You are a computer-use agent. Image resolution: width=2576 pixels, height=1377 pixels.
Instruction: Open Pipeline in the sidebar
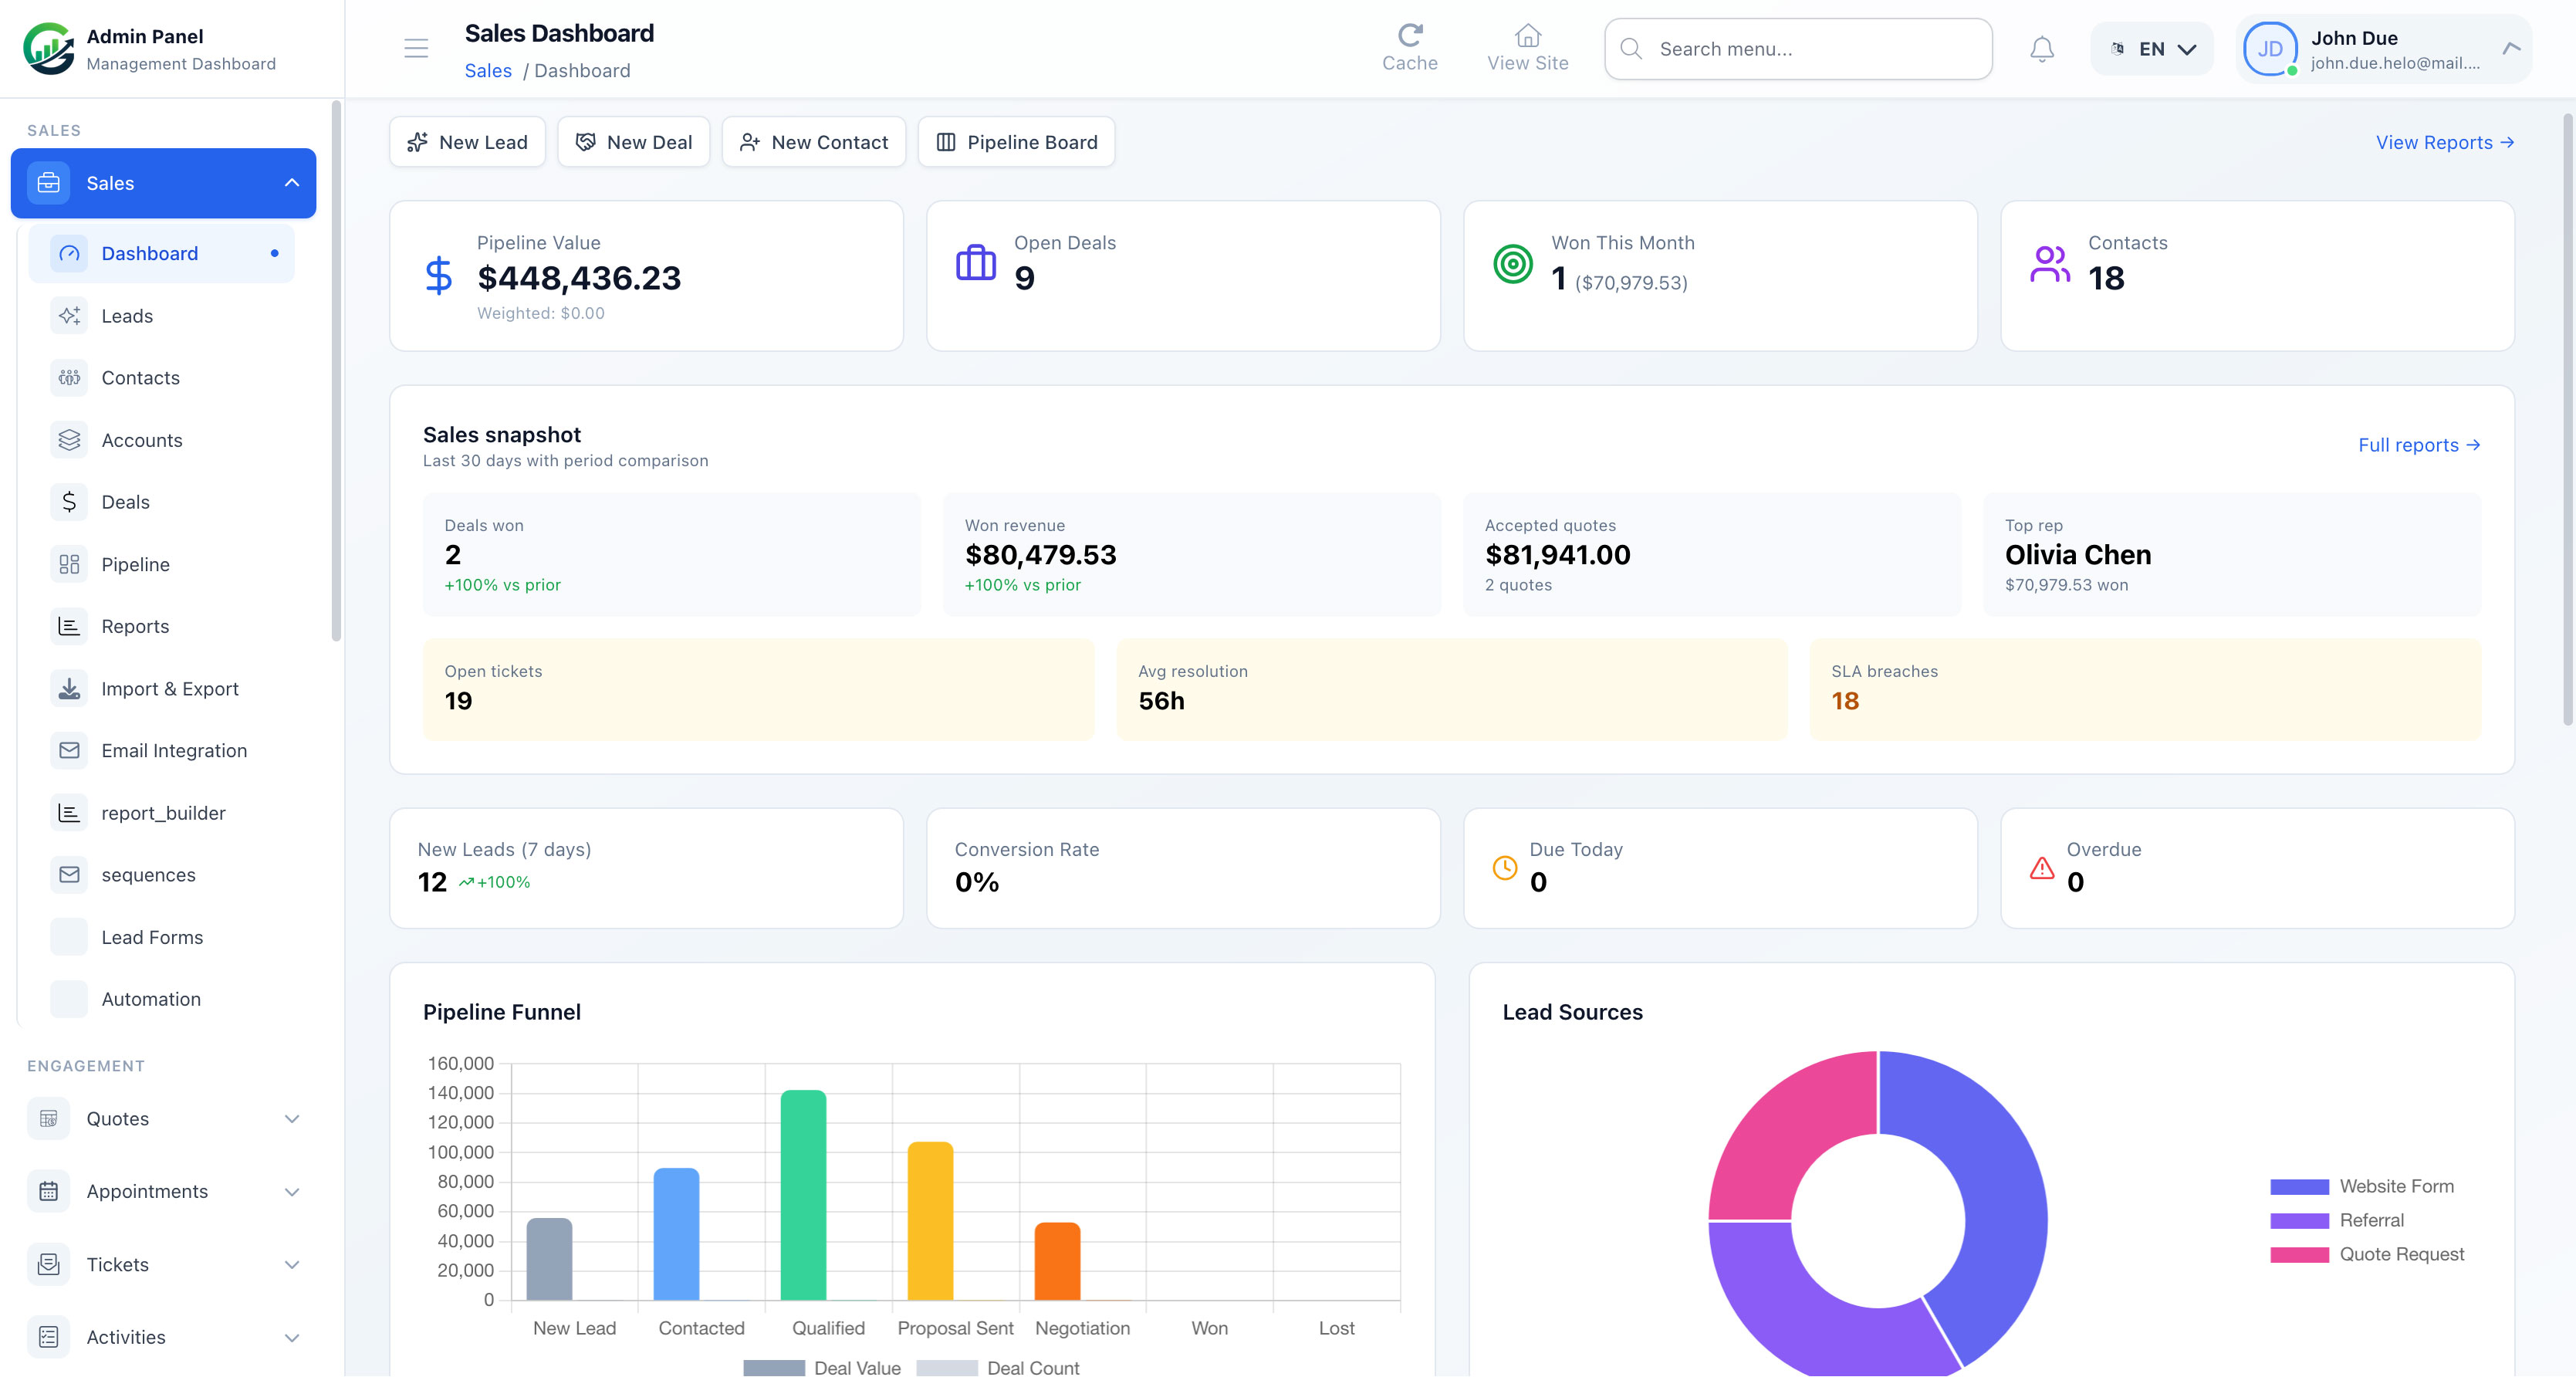[161, 565]
